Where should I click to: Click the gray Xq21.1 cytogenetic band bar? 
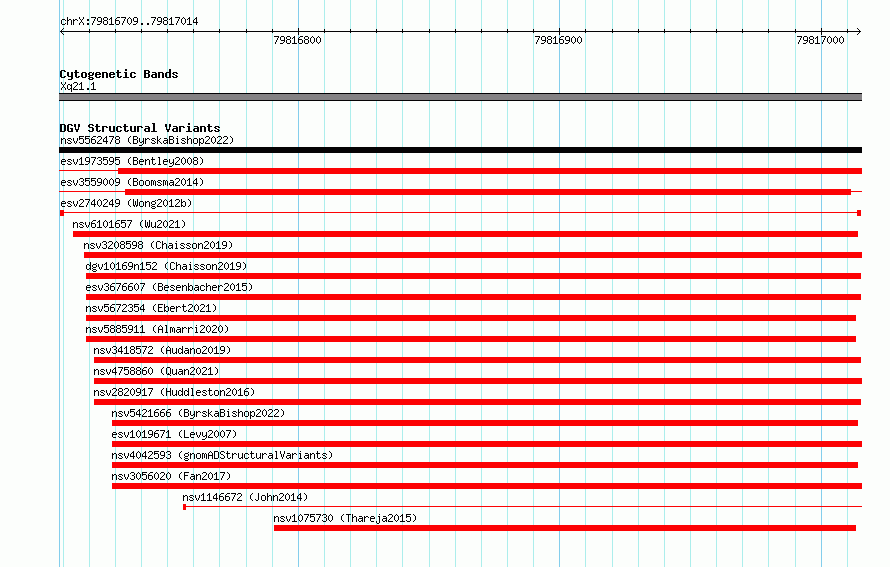point(460,97)
